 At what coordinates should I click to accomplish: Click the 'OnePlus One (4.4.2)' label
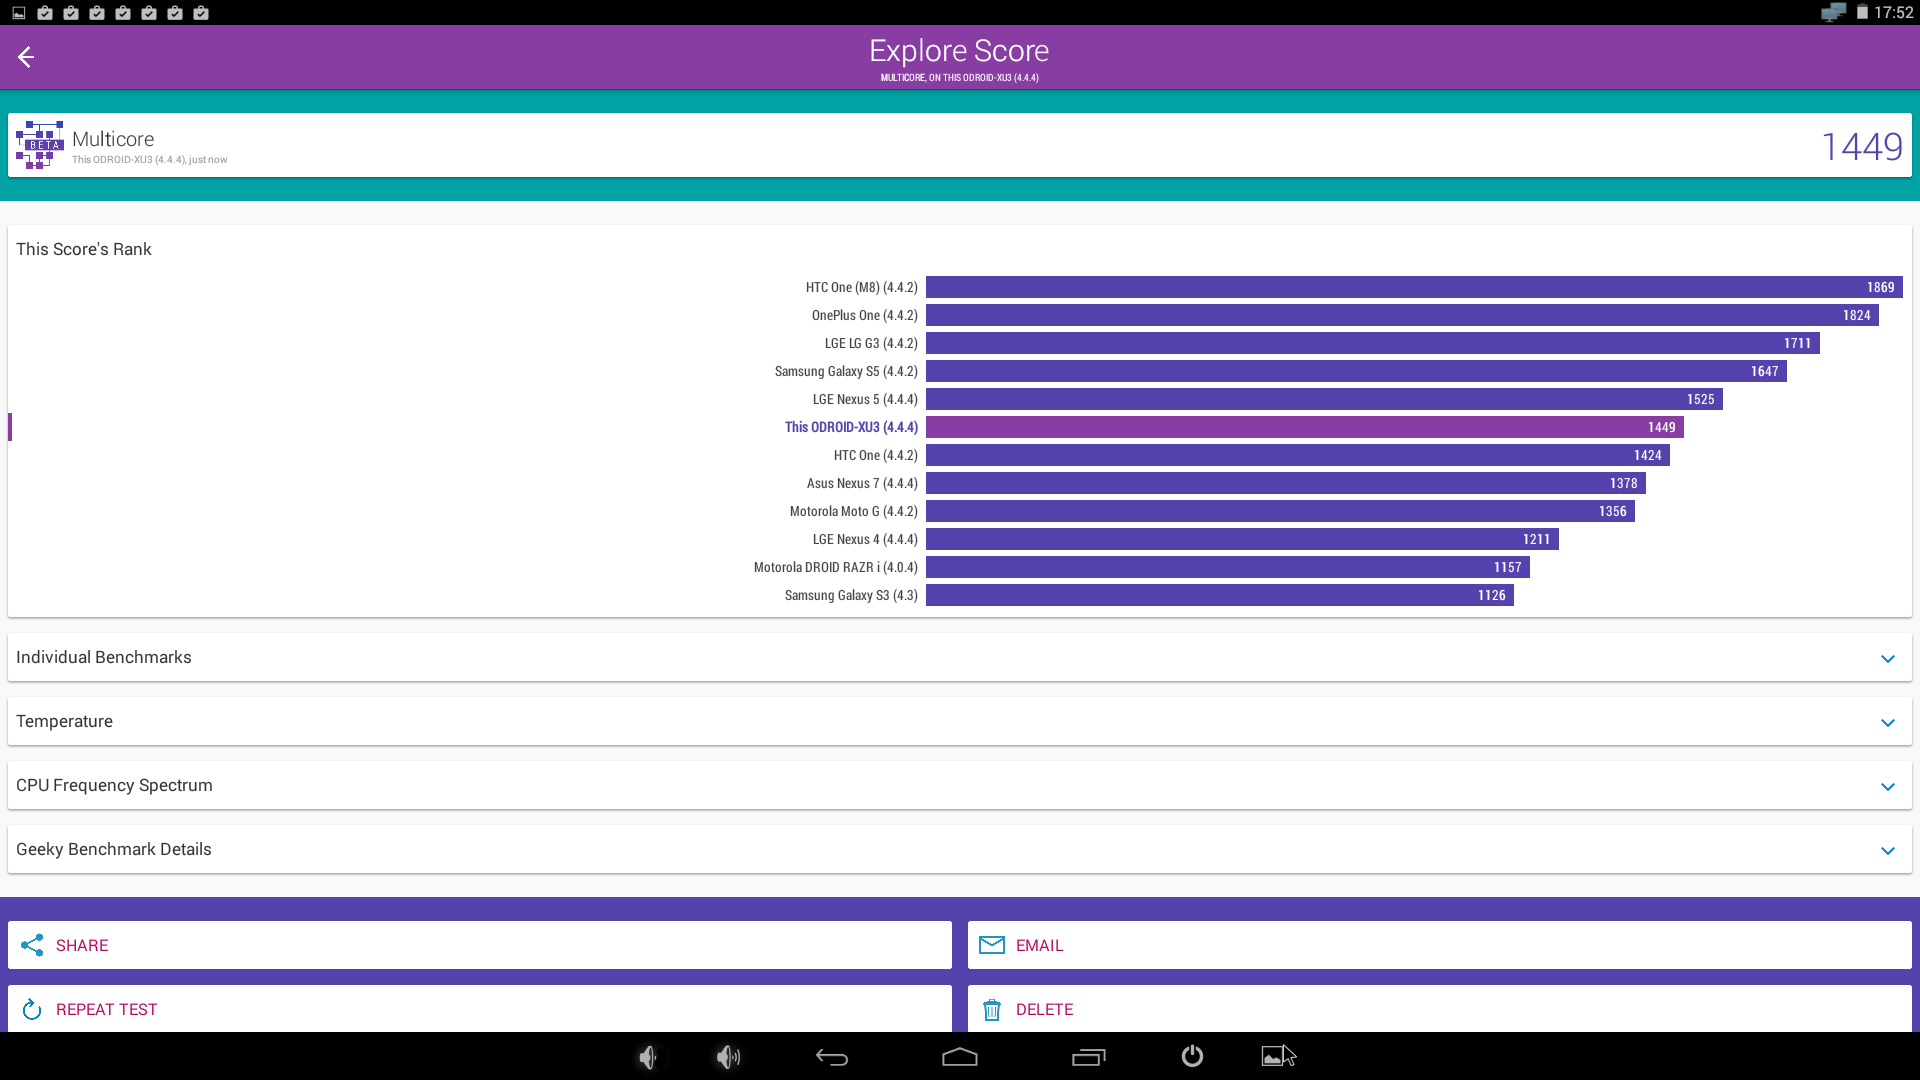pos(865,315)
